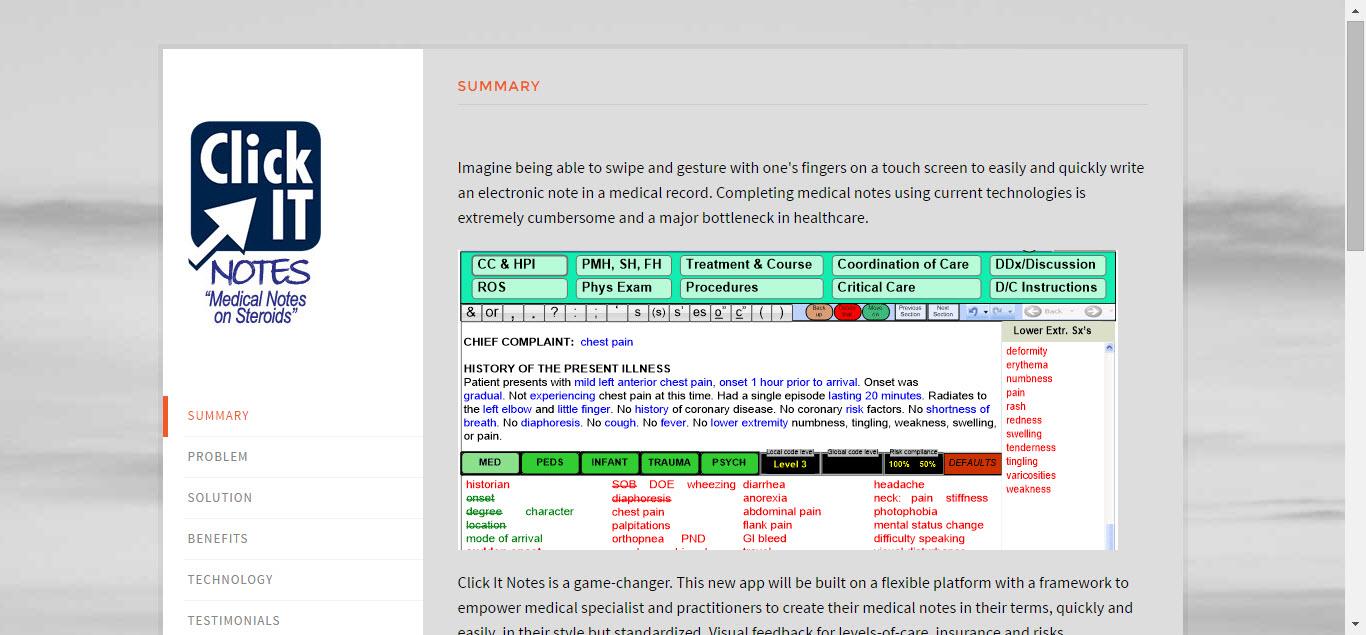Click the orange Back up button

click(x=818, y=312)
